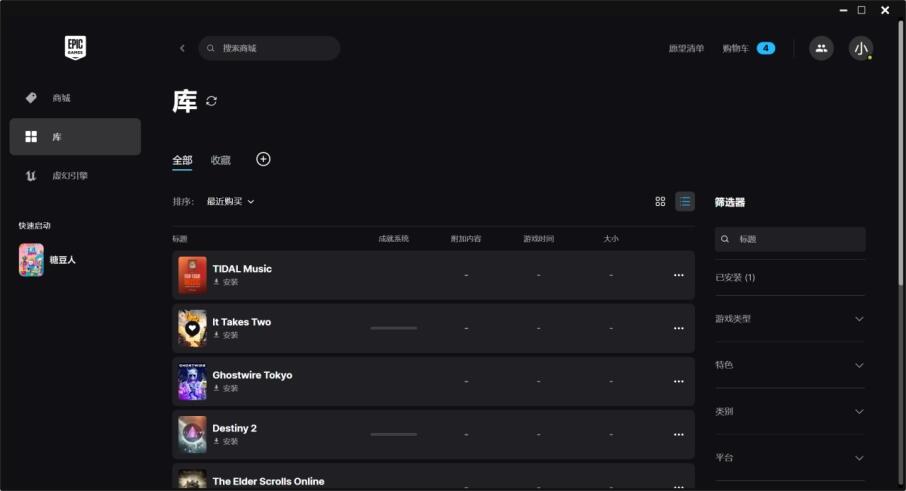Screen dimensions: 906x491
Task: Switch to list view
Action: tap(685, 201)
